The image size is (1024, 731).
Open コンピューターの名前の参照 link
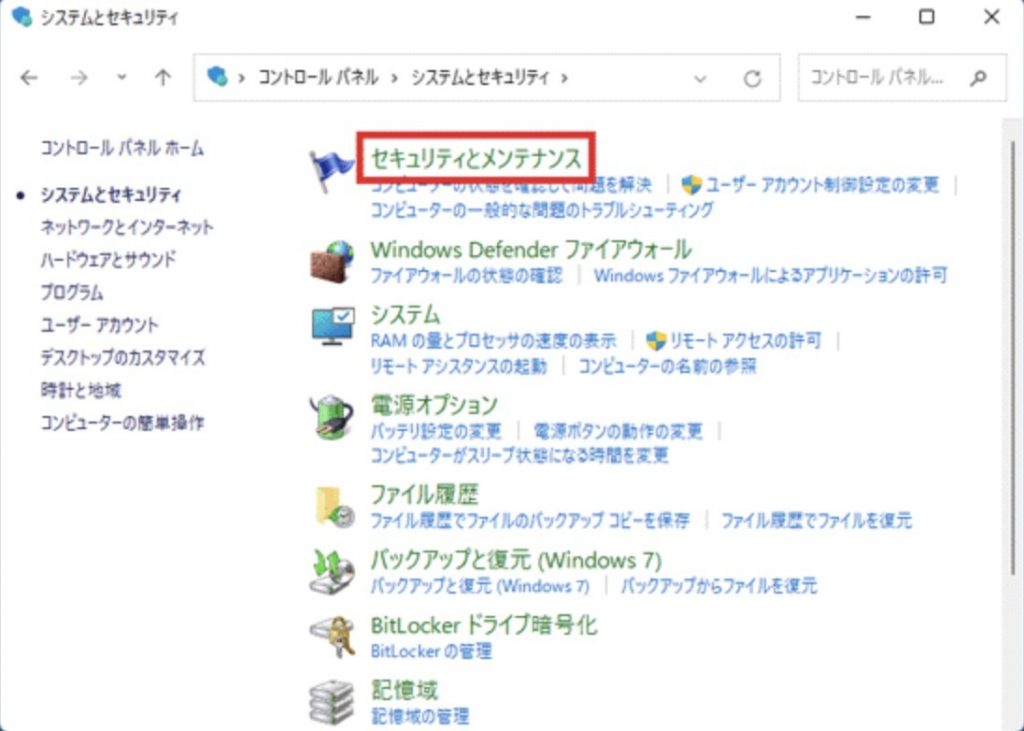[667, 366]
